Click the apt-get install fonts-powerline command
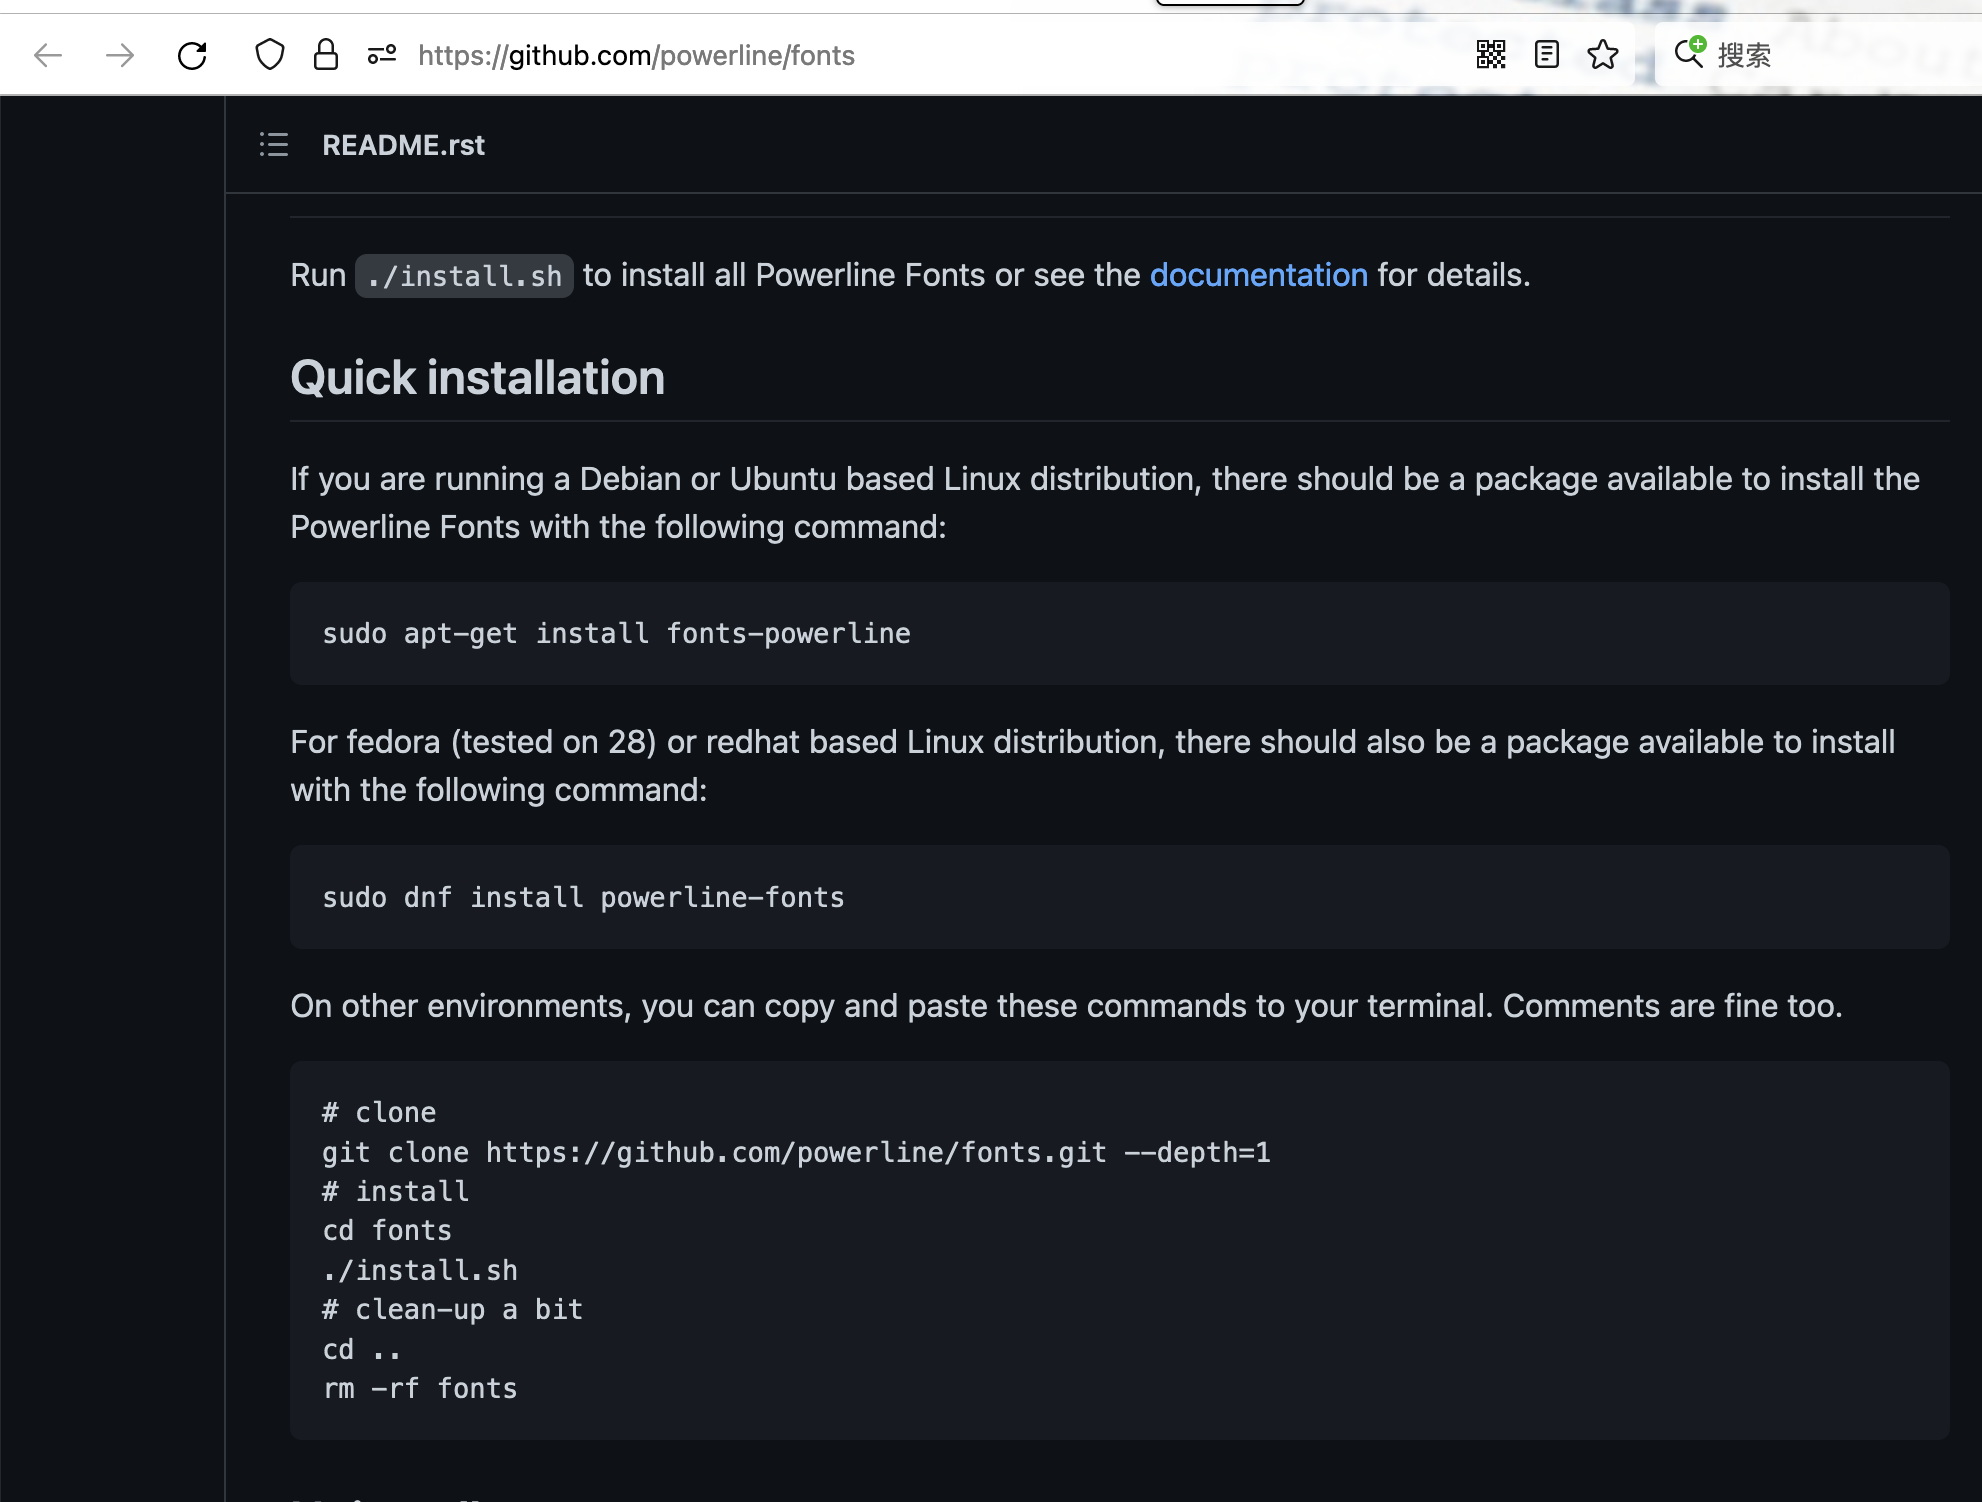 click(x=616, y=634)
